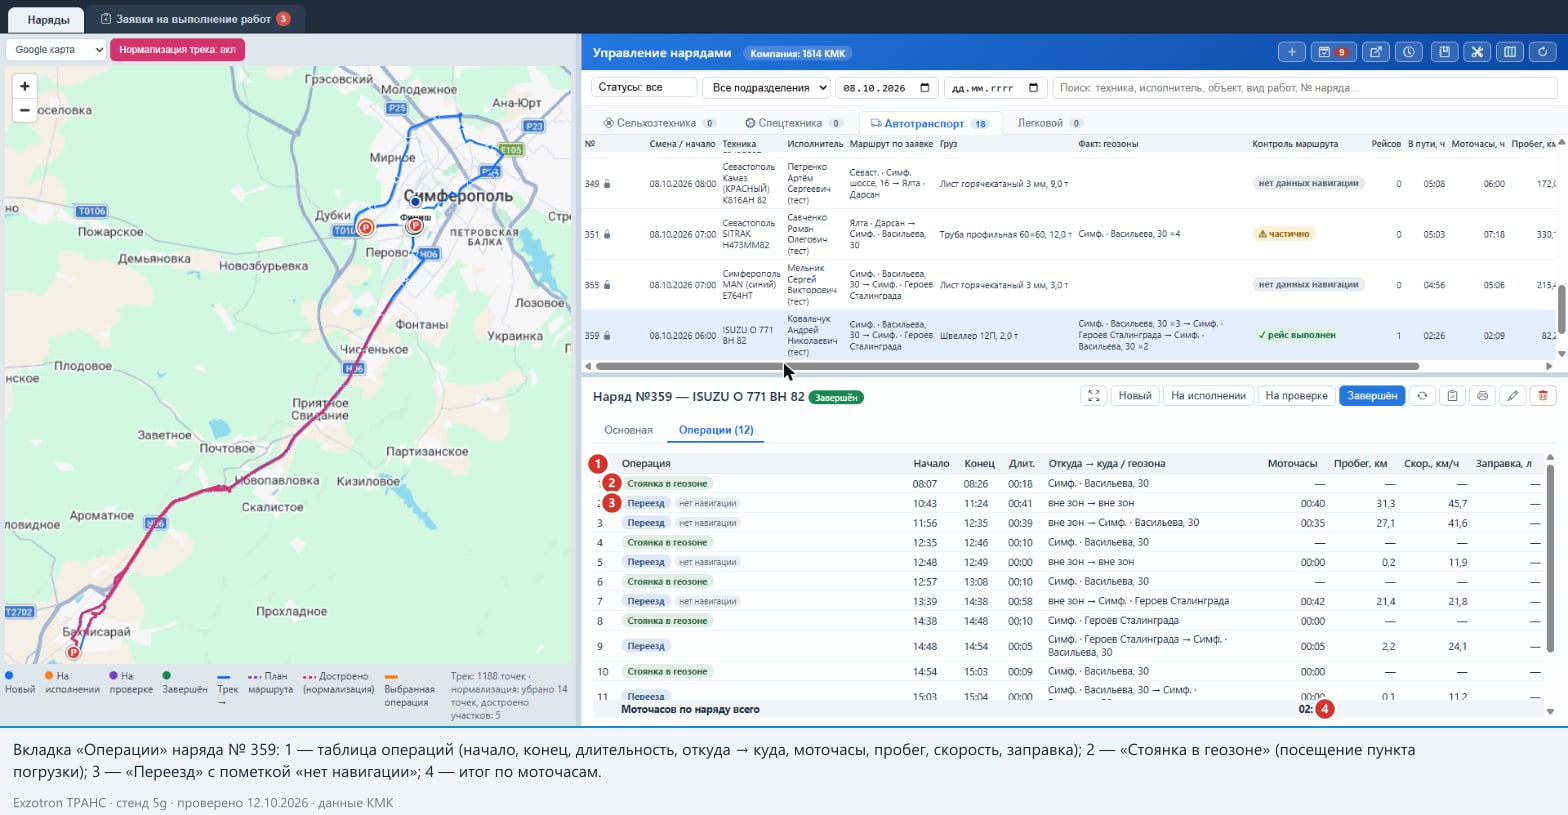Set order status to На исполнении

(x=1208, y=396)
